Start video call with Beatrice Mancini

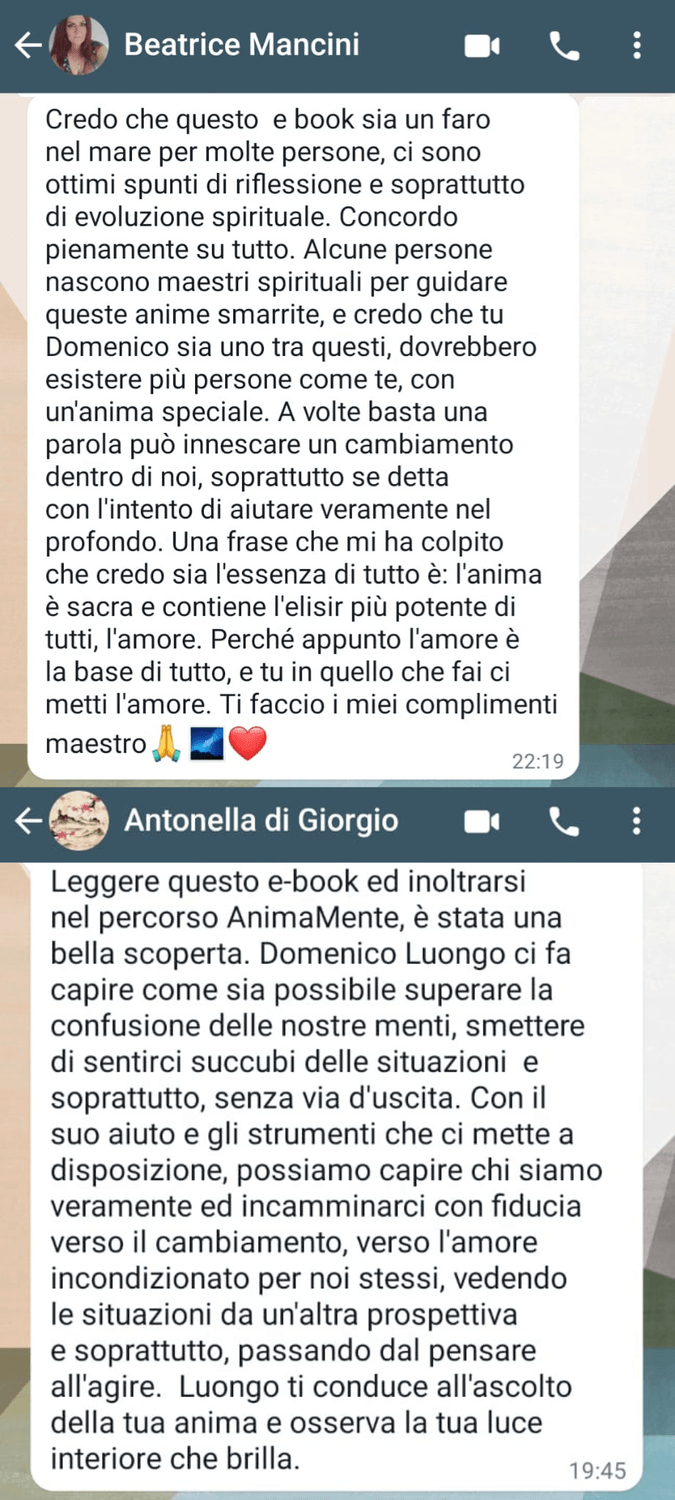482,45
